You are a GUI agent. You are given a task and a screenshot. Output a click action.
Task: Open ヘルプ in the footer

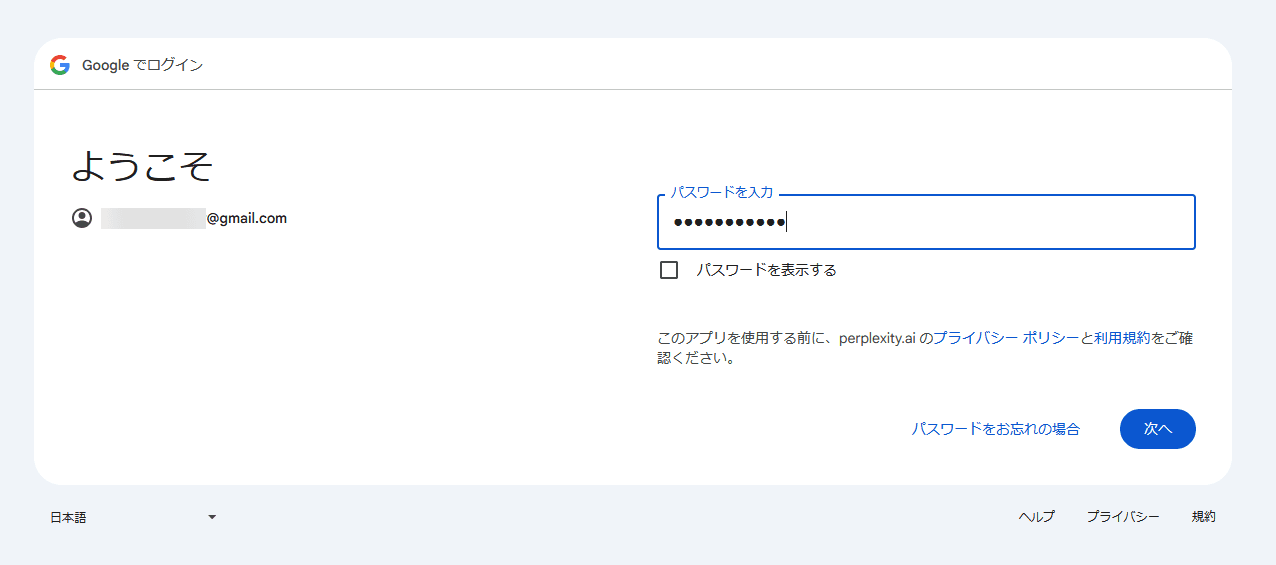click(x=1036, y=517)
